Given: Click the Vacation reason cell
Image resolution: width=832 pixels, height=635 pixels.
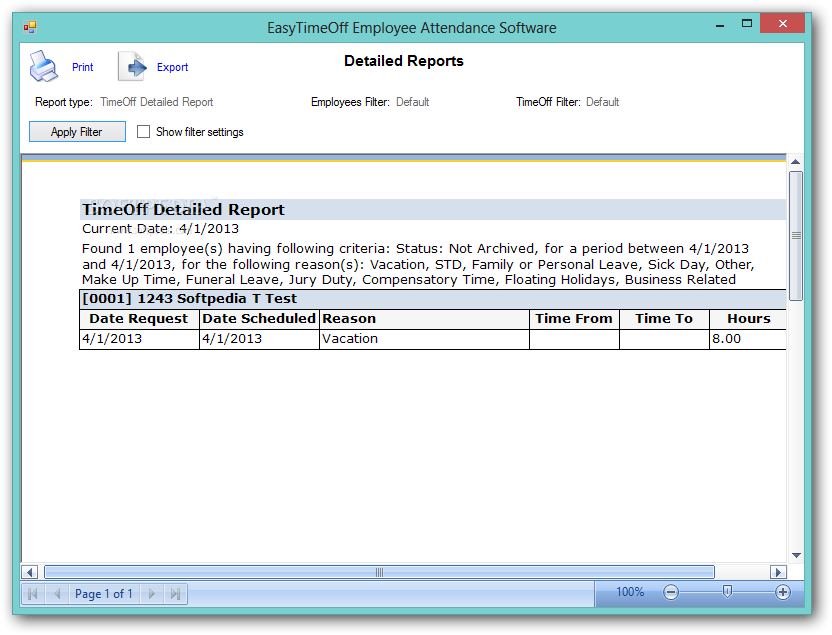Looking at the screenshot, I should (424, 339).
